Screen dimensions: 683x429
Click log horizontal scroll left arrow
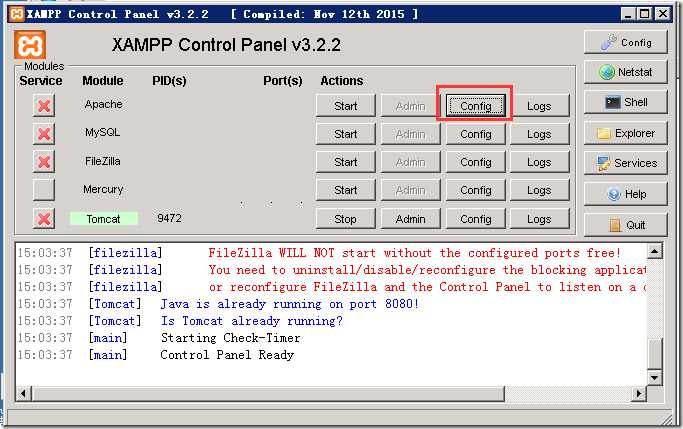pos(23,394)
